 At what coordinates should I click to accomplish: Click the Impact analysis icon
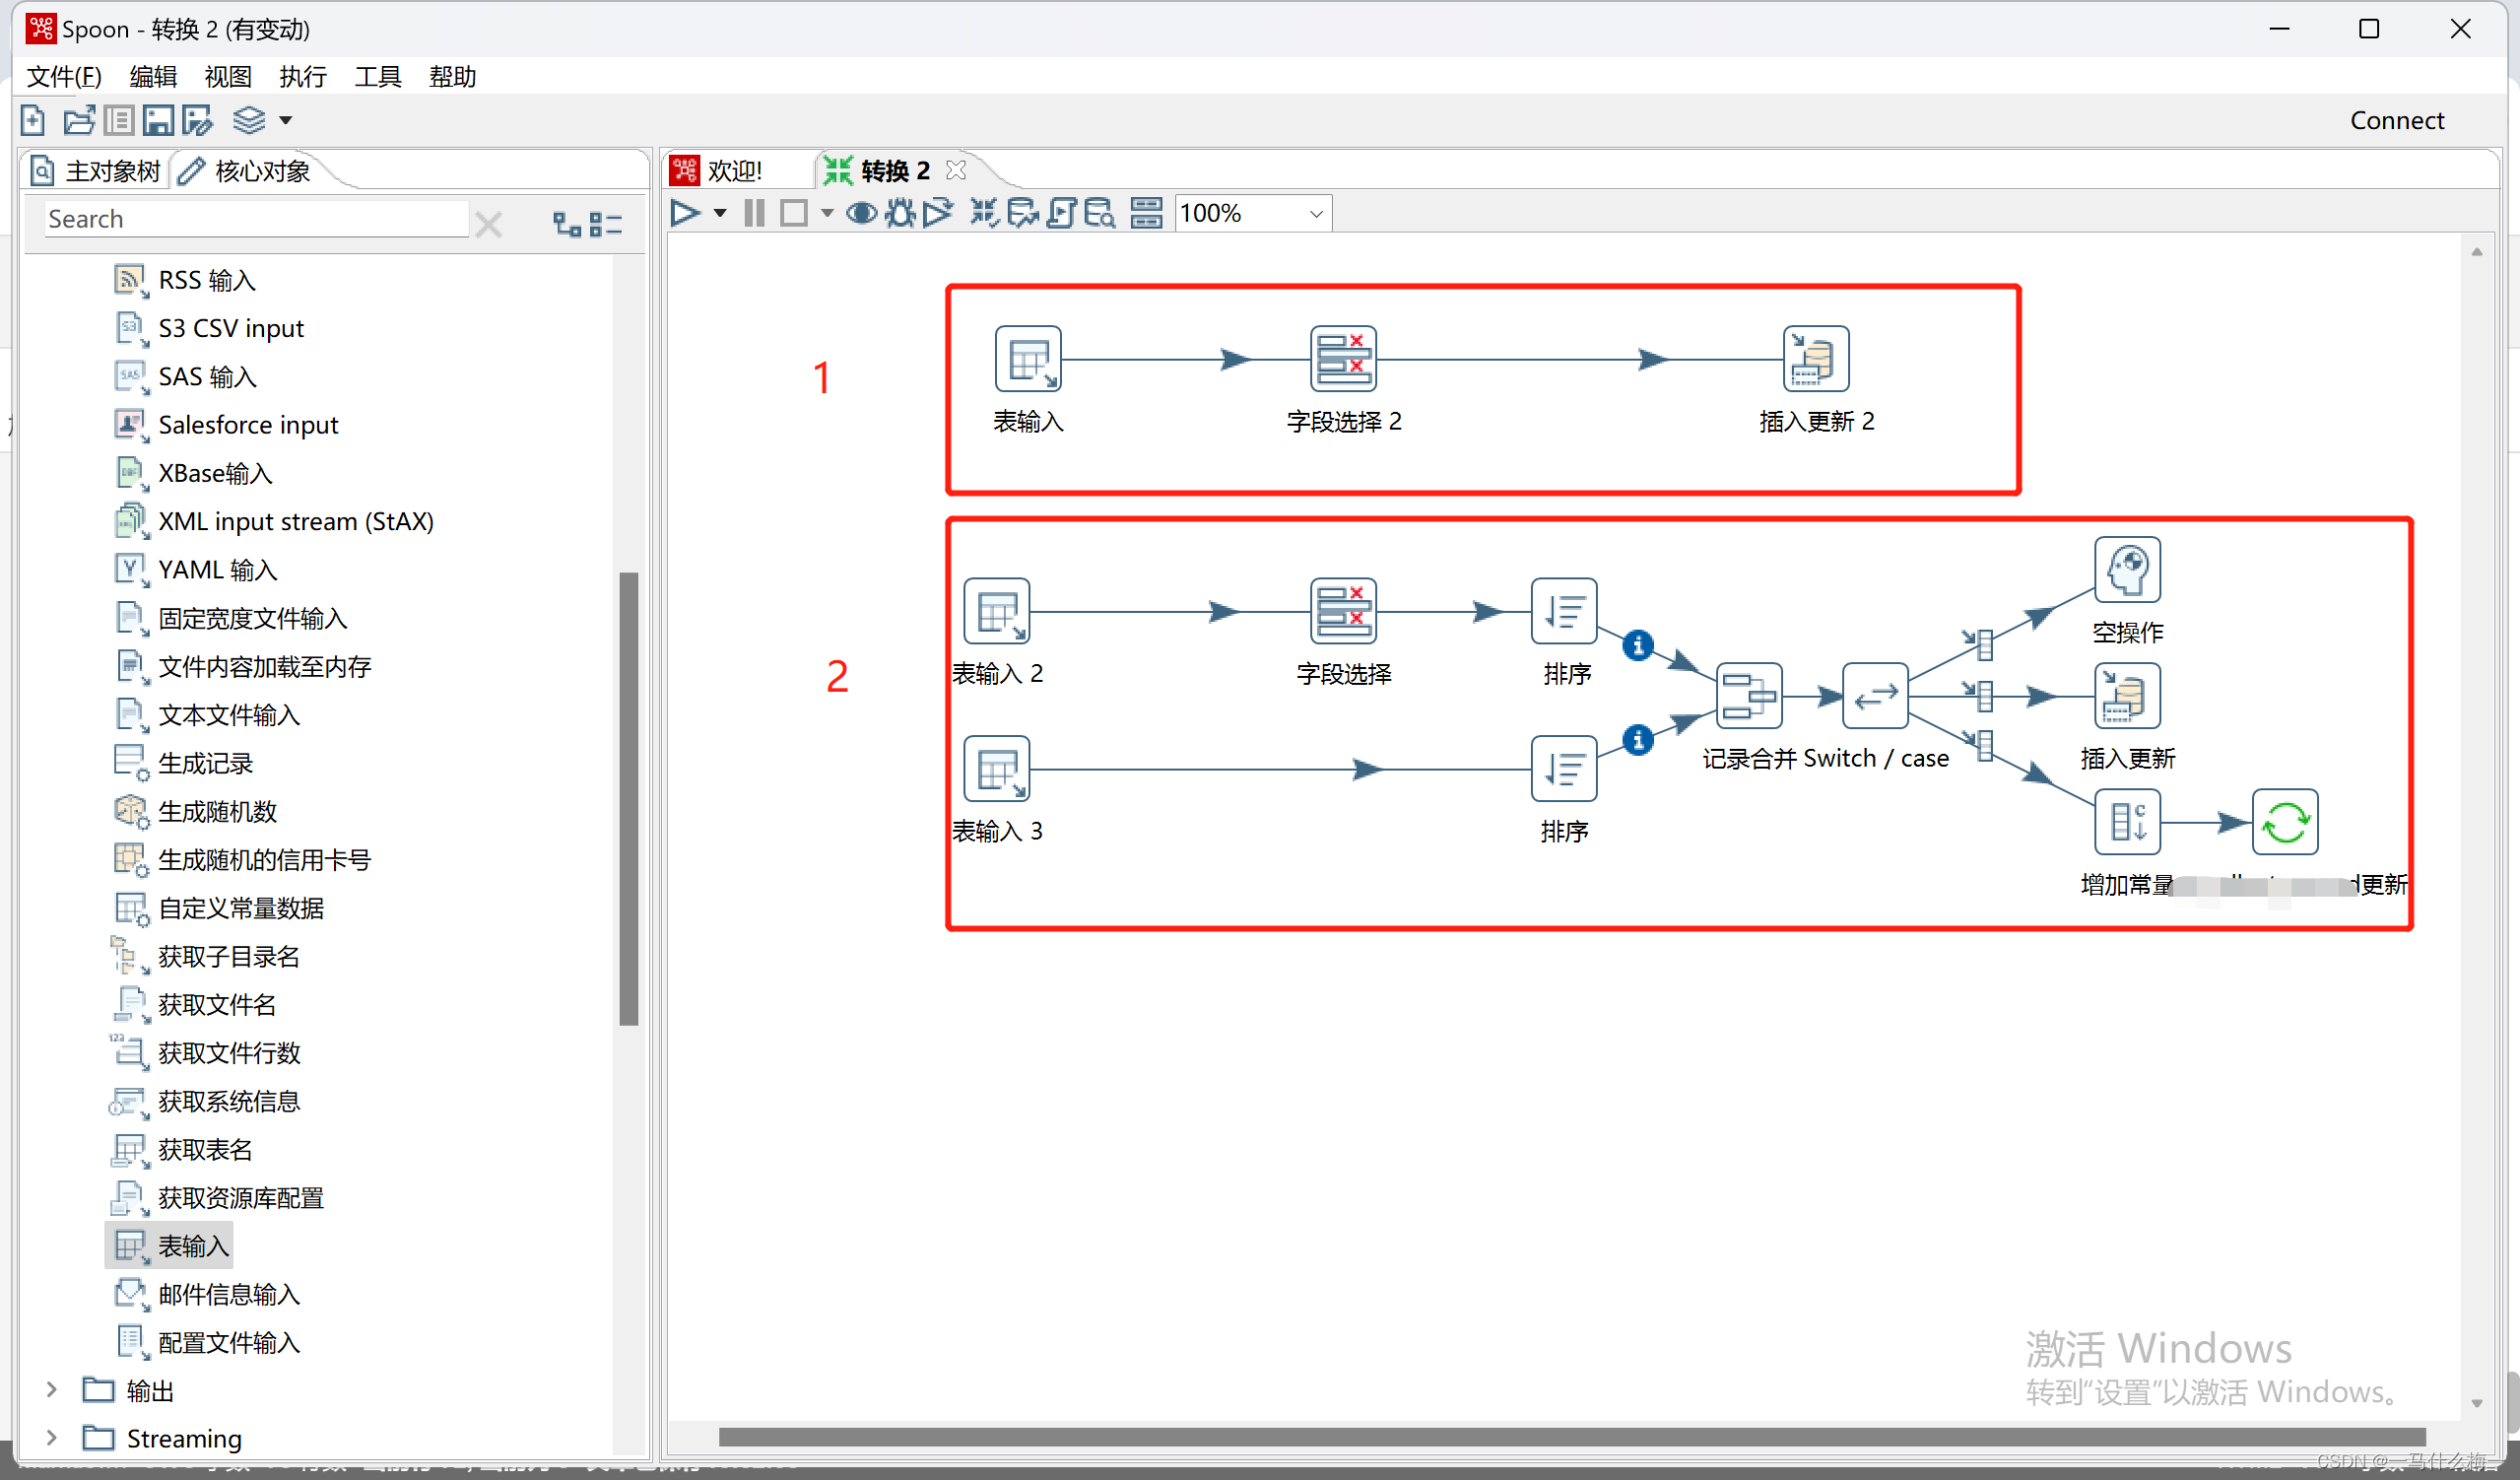click(x=1023, y=214)
